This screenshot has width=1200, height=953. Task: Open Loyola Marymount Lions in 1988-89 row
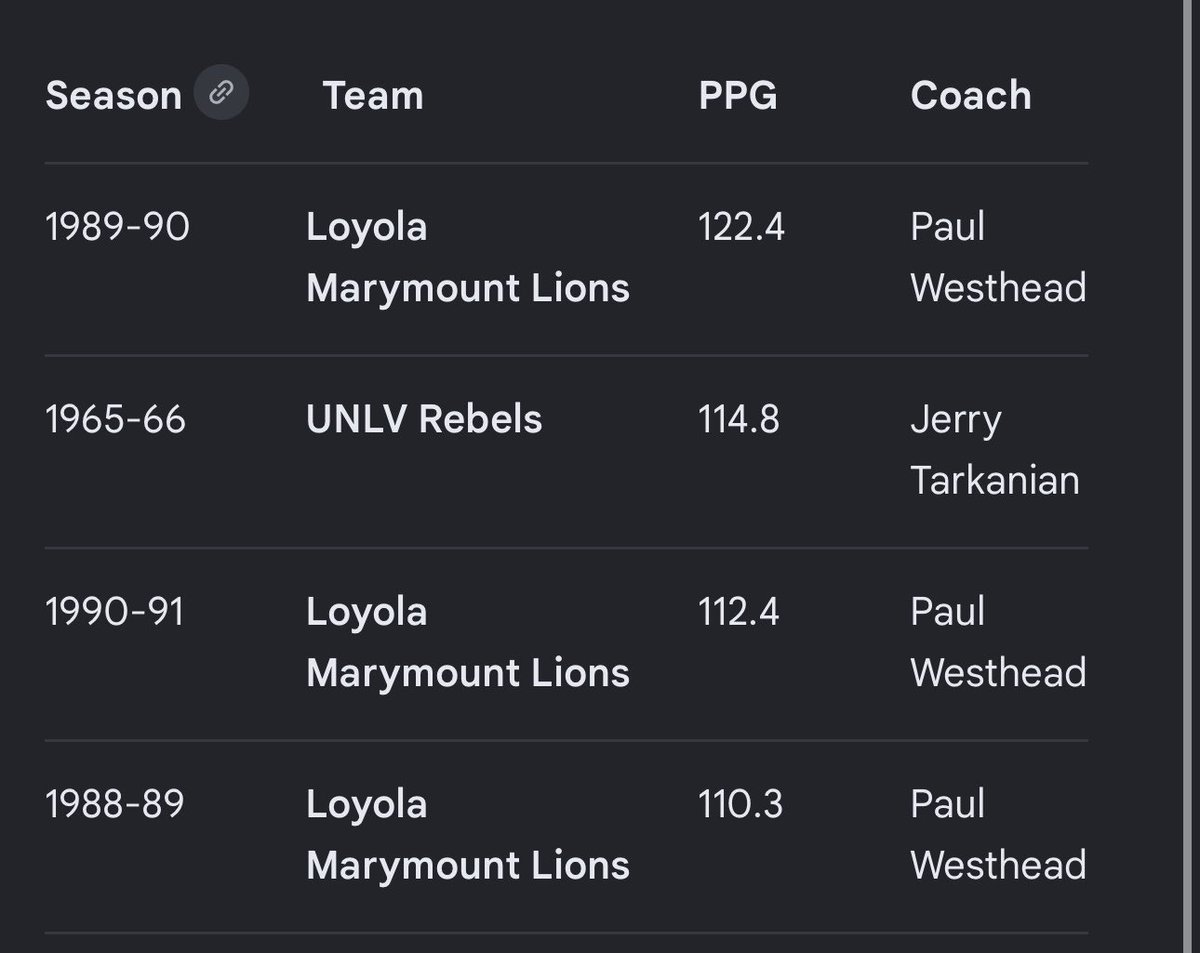pos(468,835)
